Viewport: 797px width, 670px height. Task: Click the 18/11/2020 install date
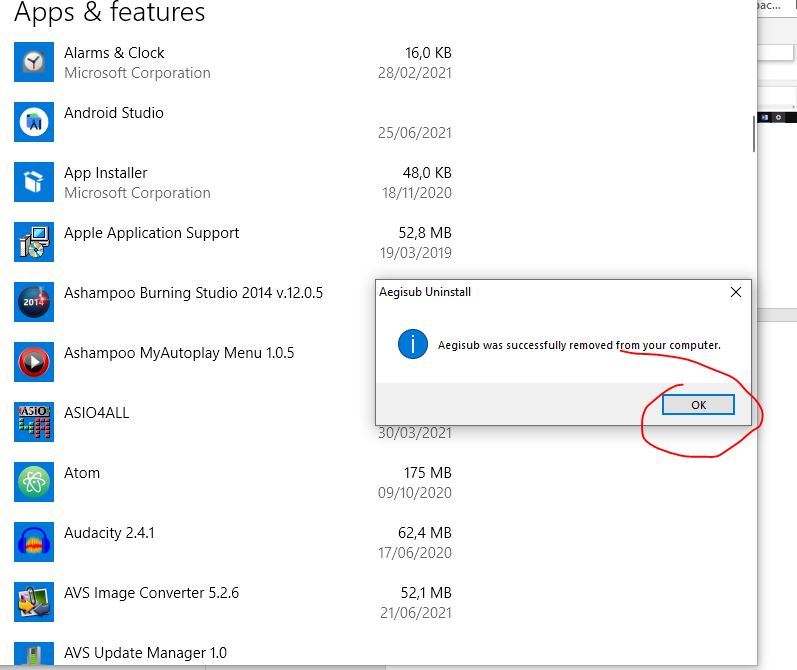pyautogui.click(x=417, y=193)
